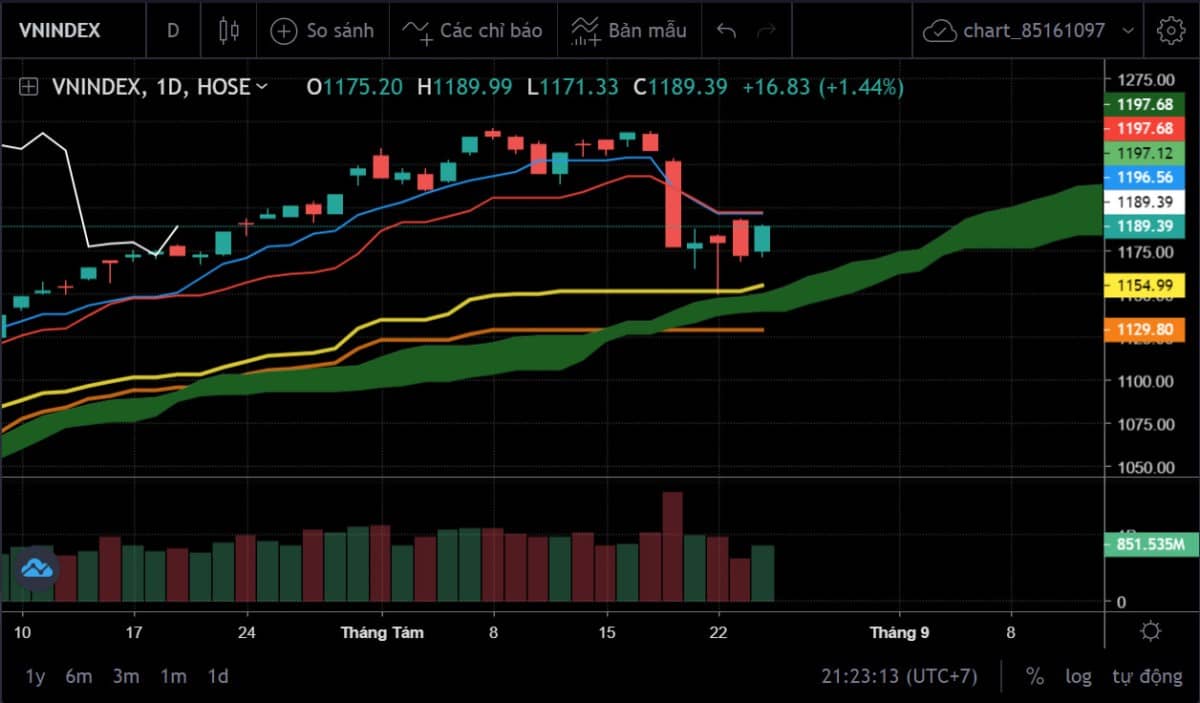Click the 1275.00 price axis label

click(1145, 79)
